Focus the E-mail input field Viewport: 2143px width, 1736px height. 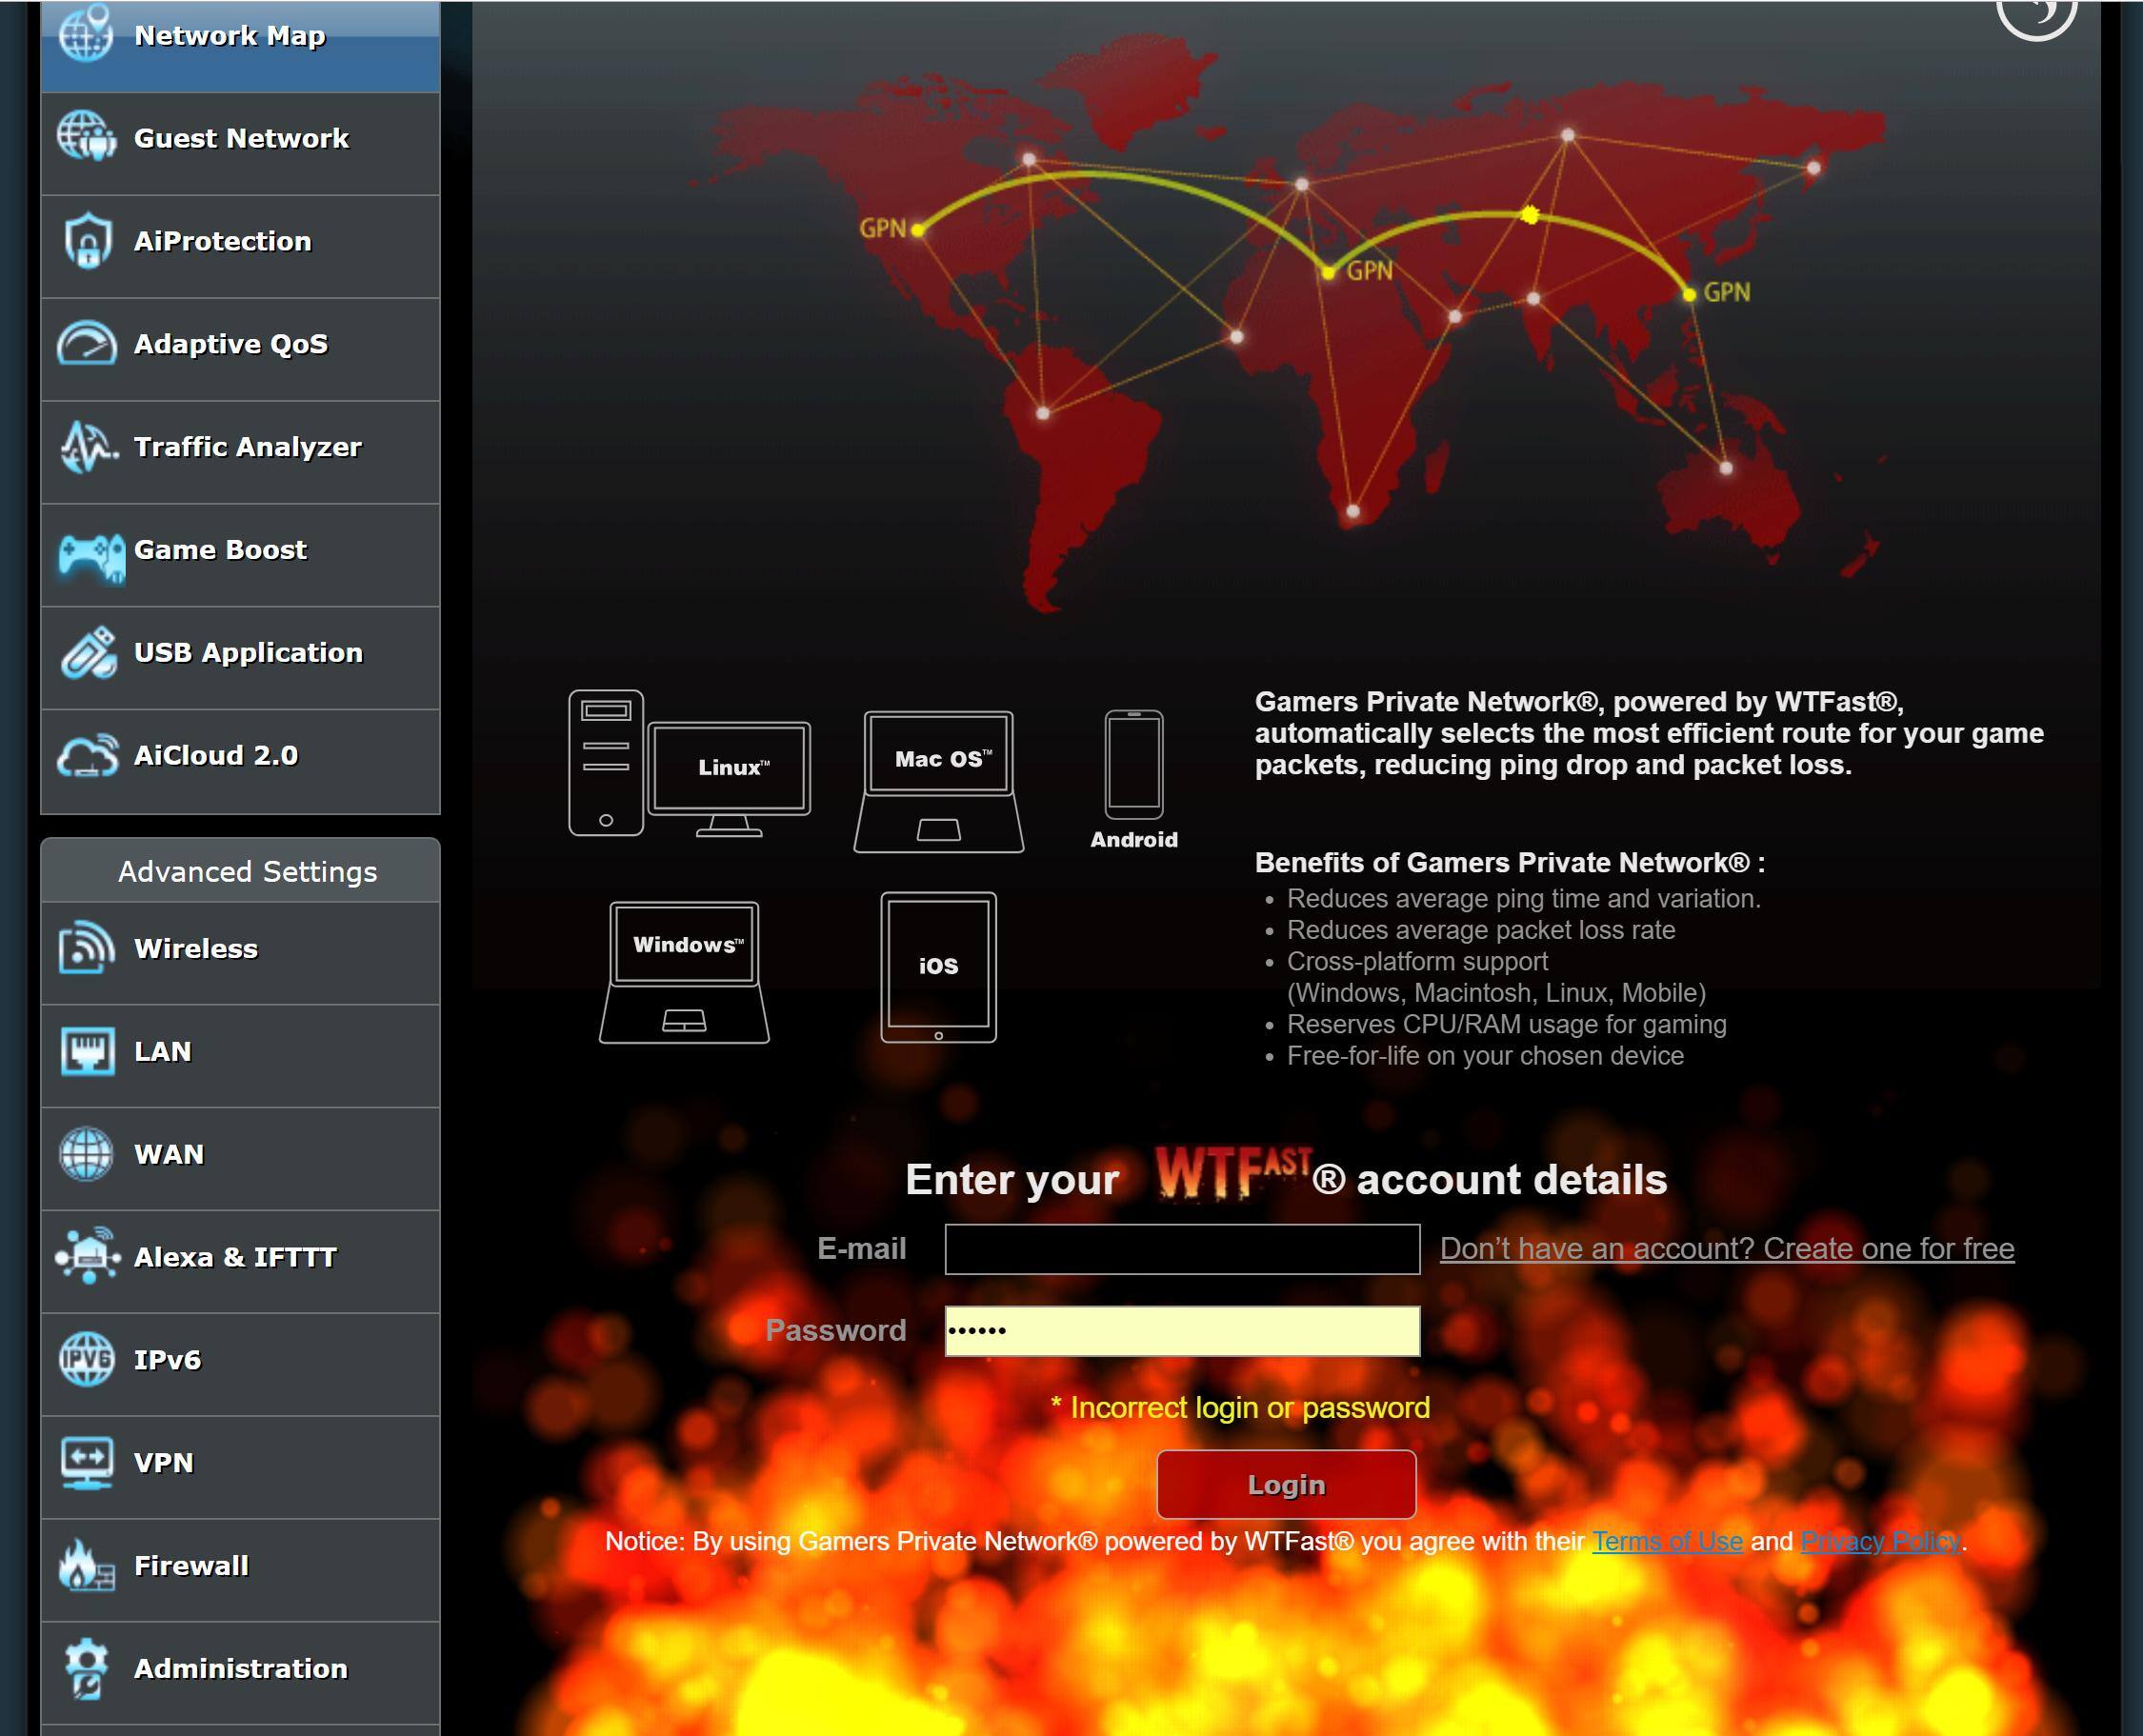tap(1181, 1249)
